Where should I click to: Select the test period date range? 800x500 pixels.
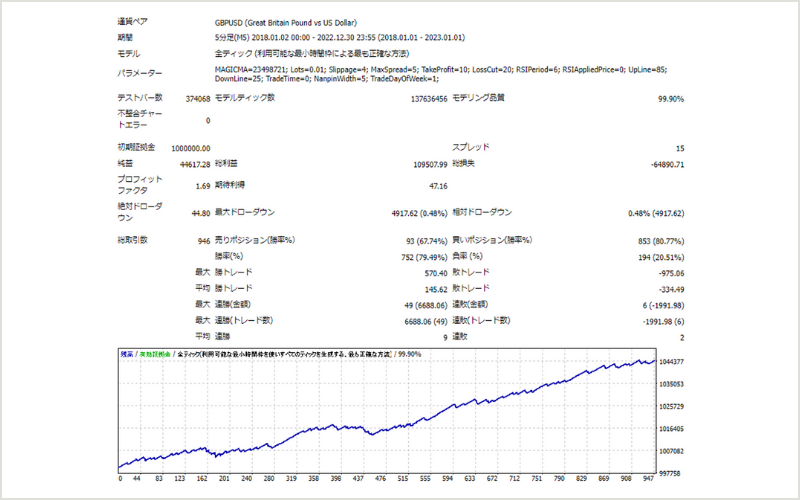[x=340, y=38]
